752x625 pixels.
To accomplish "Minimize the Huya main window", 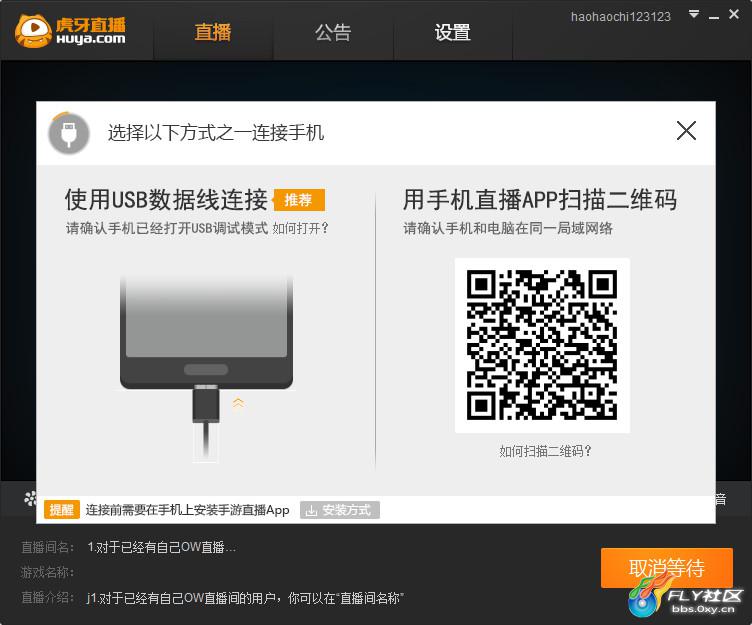I will point(714,16).
